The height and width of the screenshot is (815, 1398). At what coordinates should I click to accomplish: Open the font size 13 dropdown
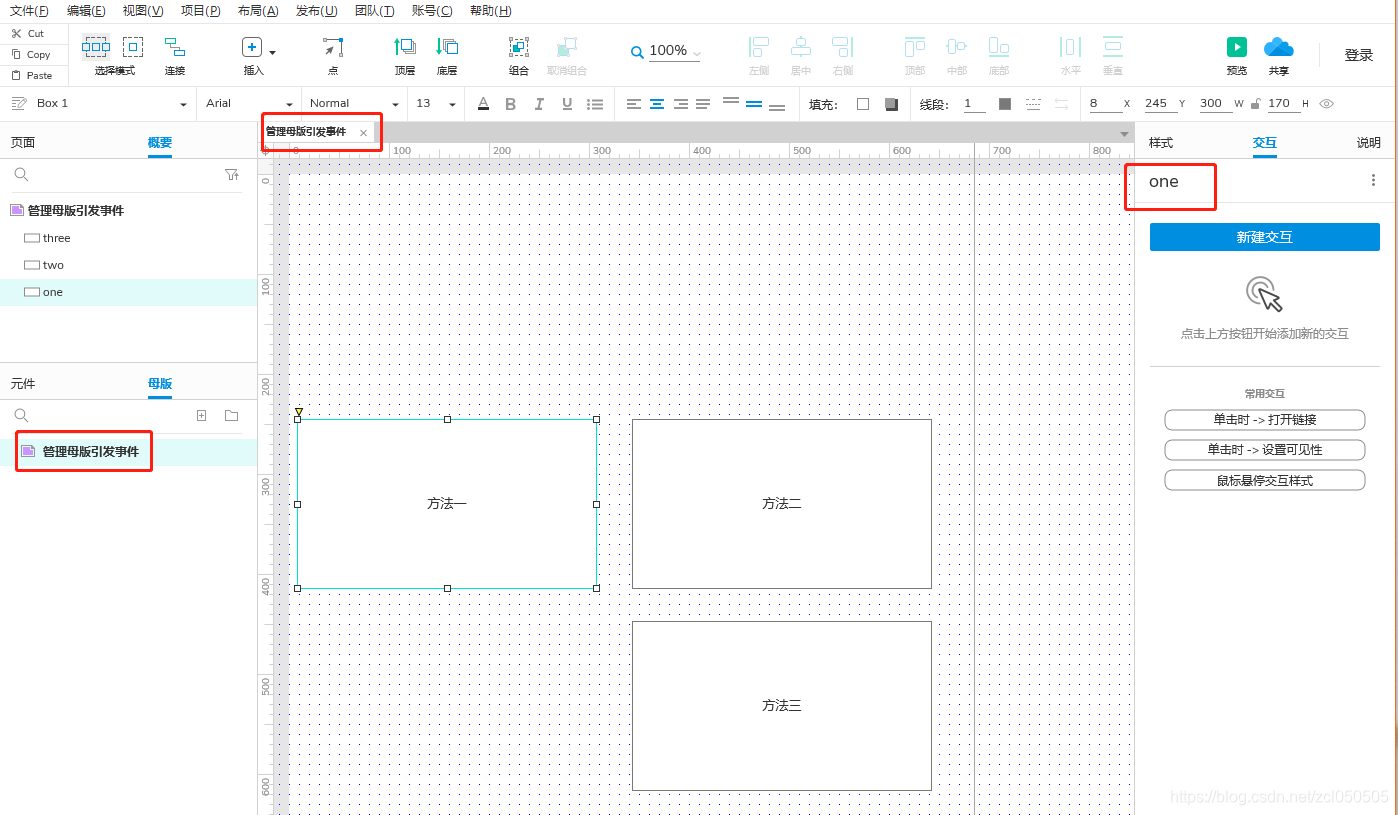[x=452, y=105]
